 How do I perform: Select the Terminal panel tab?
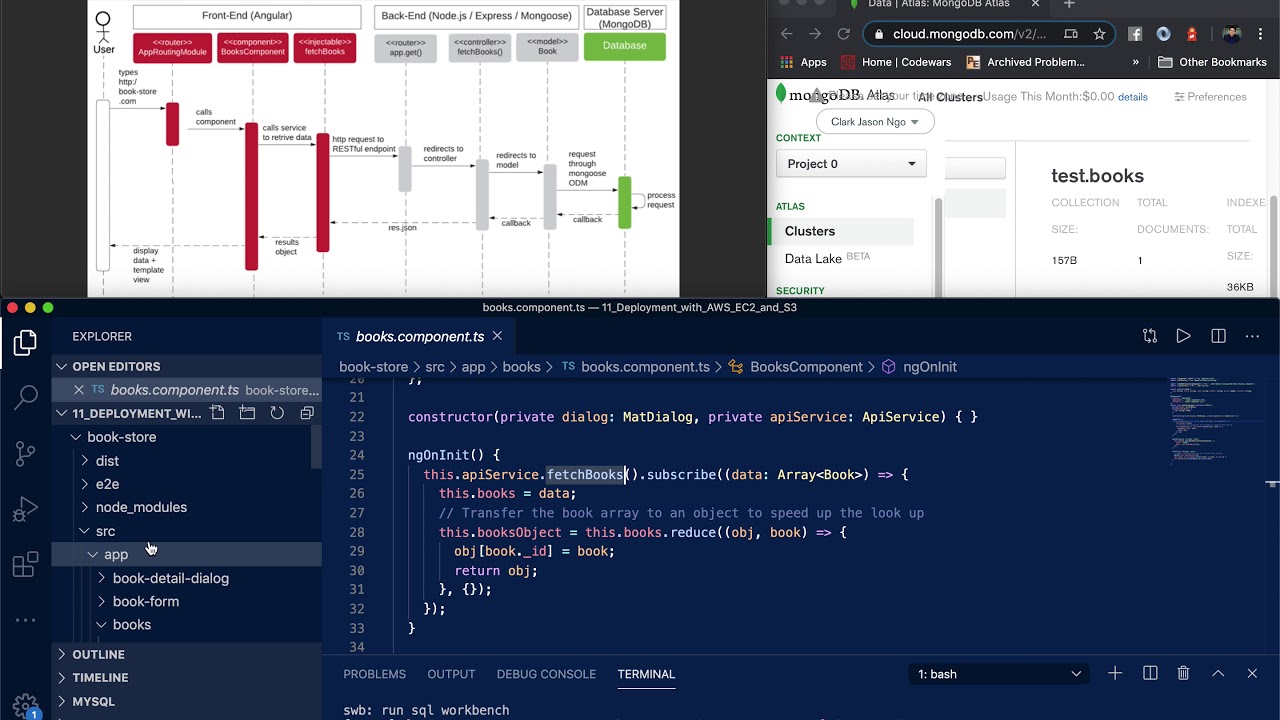646,674
